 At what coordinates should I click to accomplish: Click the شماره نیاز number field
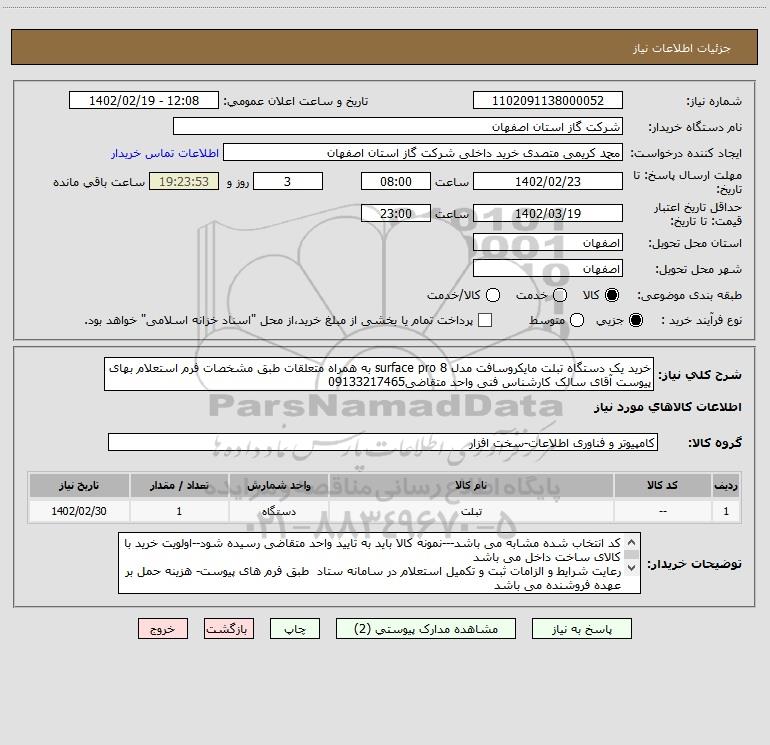click(x=548, y=101)
